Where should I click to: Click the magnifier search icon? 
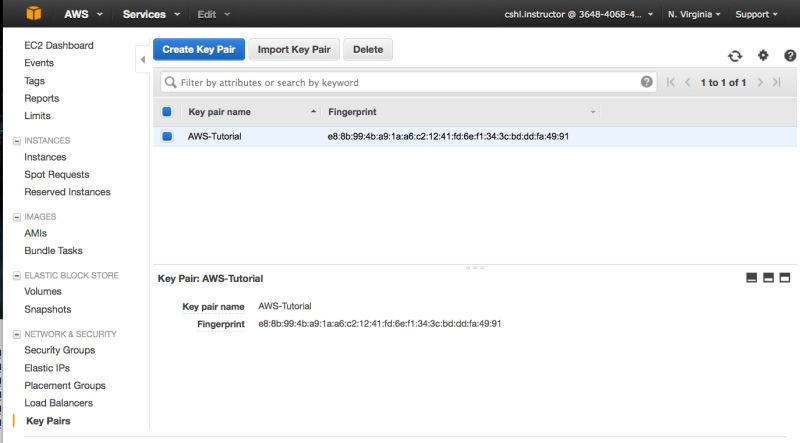[x=170, y=82]
